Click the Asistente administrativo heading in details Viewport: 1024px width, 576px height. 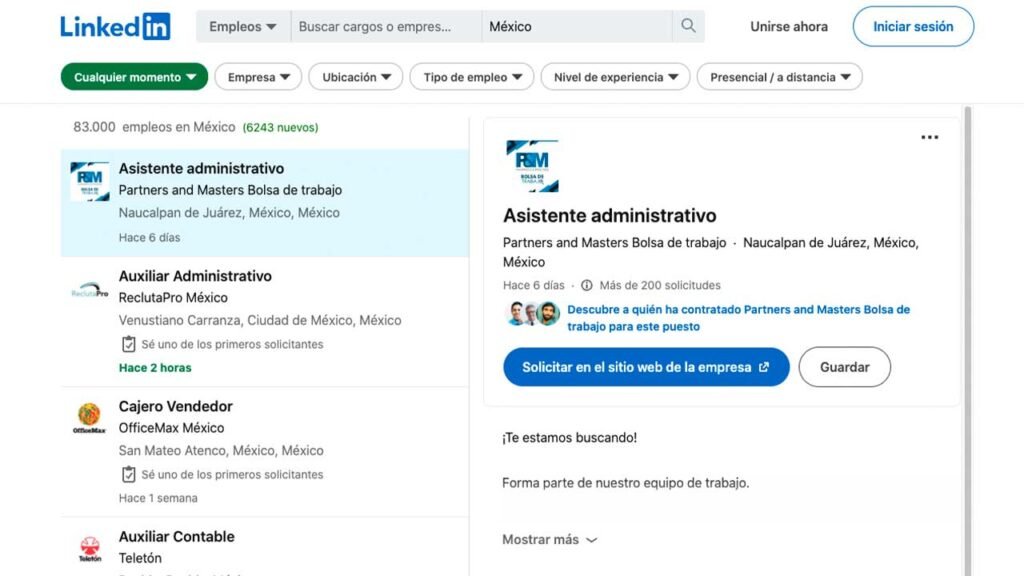click(x=609, y=216)
